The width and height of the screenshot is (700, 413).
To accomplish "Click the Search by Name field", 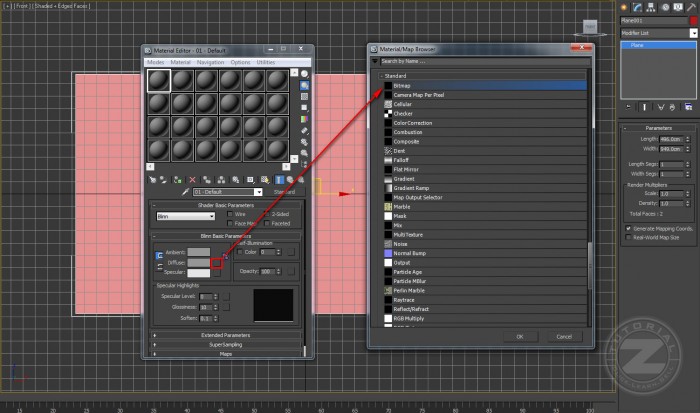I will tap(480, 61).
